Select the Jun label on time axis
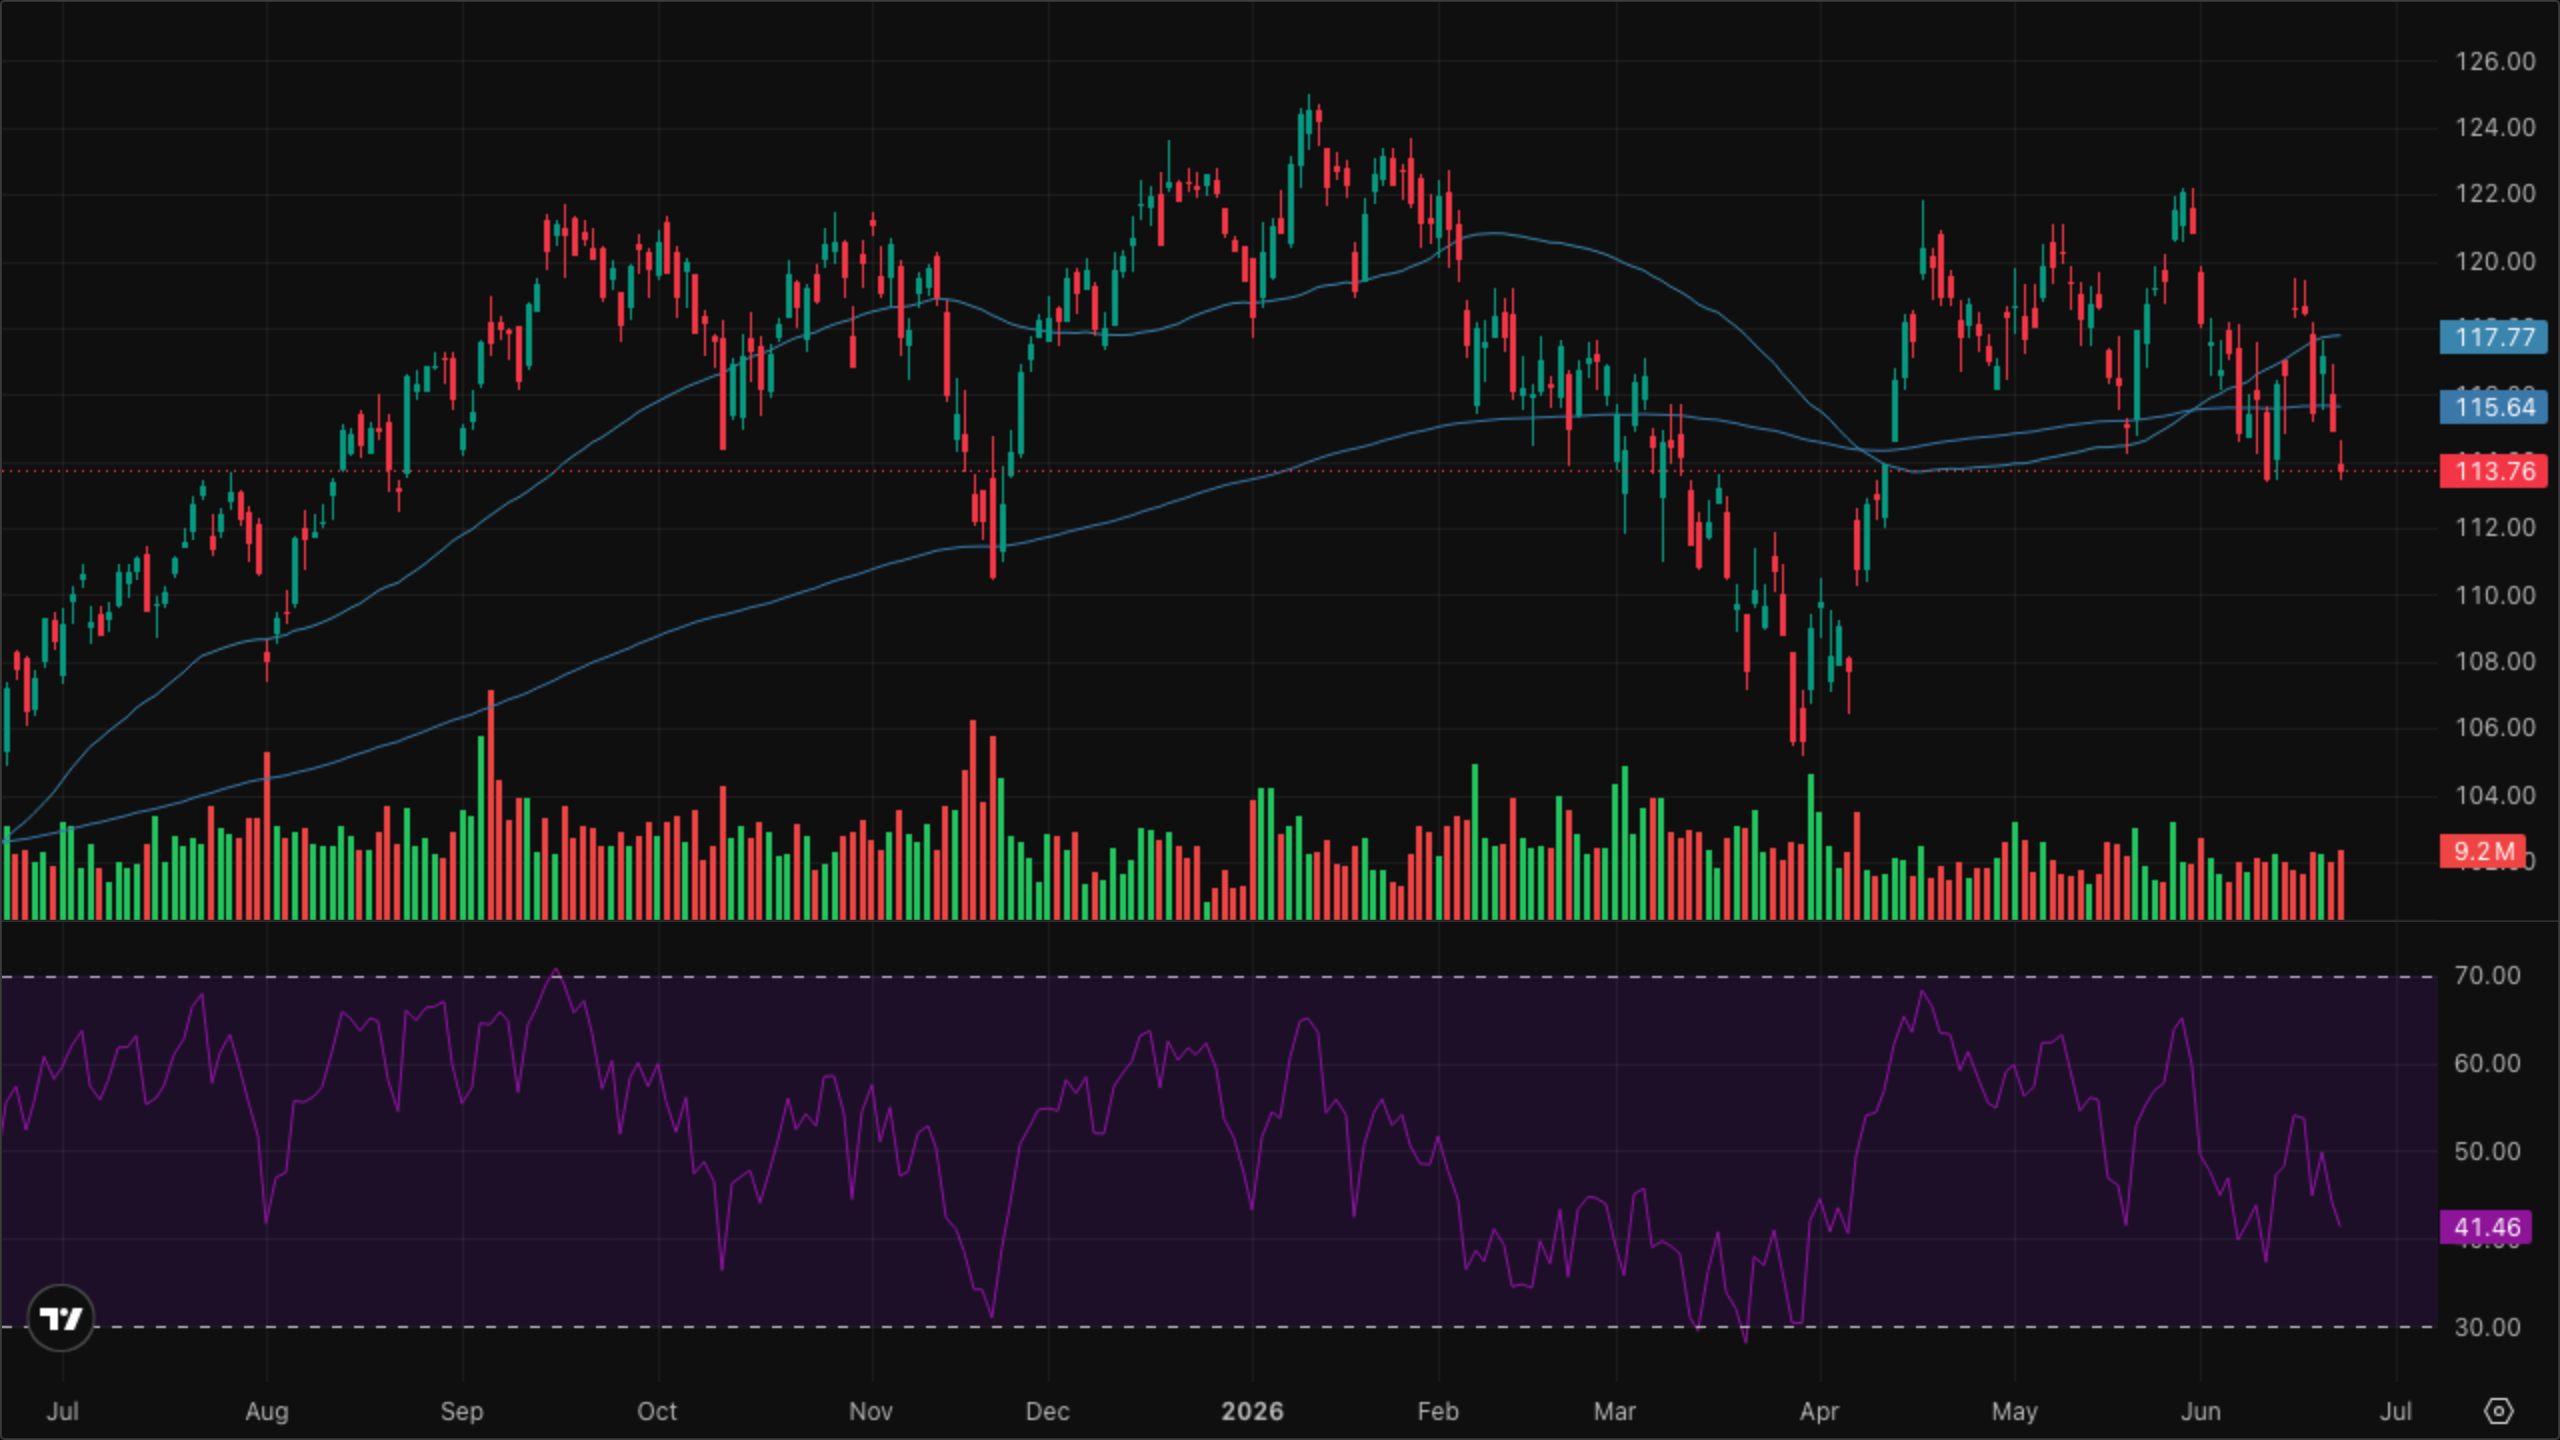Image resolution: width=2560 pixels, height=1440 pixels. [2200, 1411]
